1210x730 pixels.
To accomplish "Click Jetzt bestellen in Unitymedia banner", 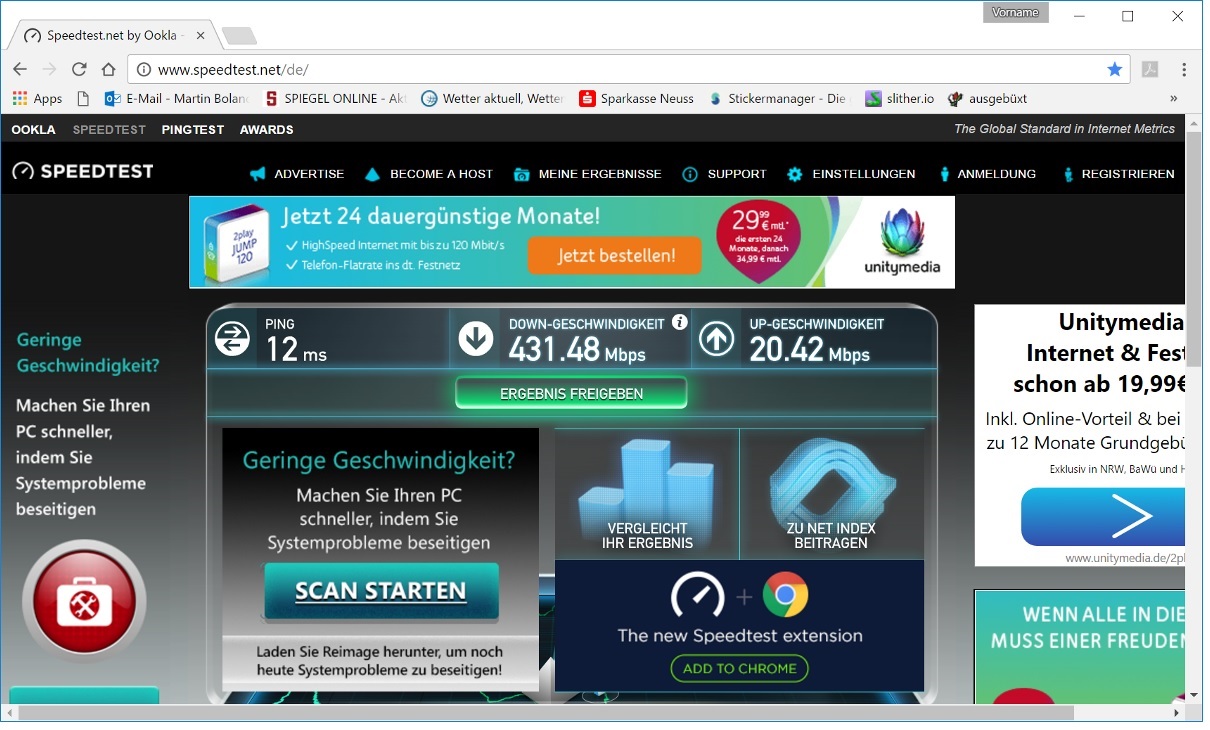I will (615, 255).
